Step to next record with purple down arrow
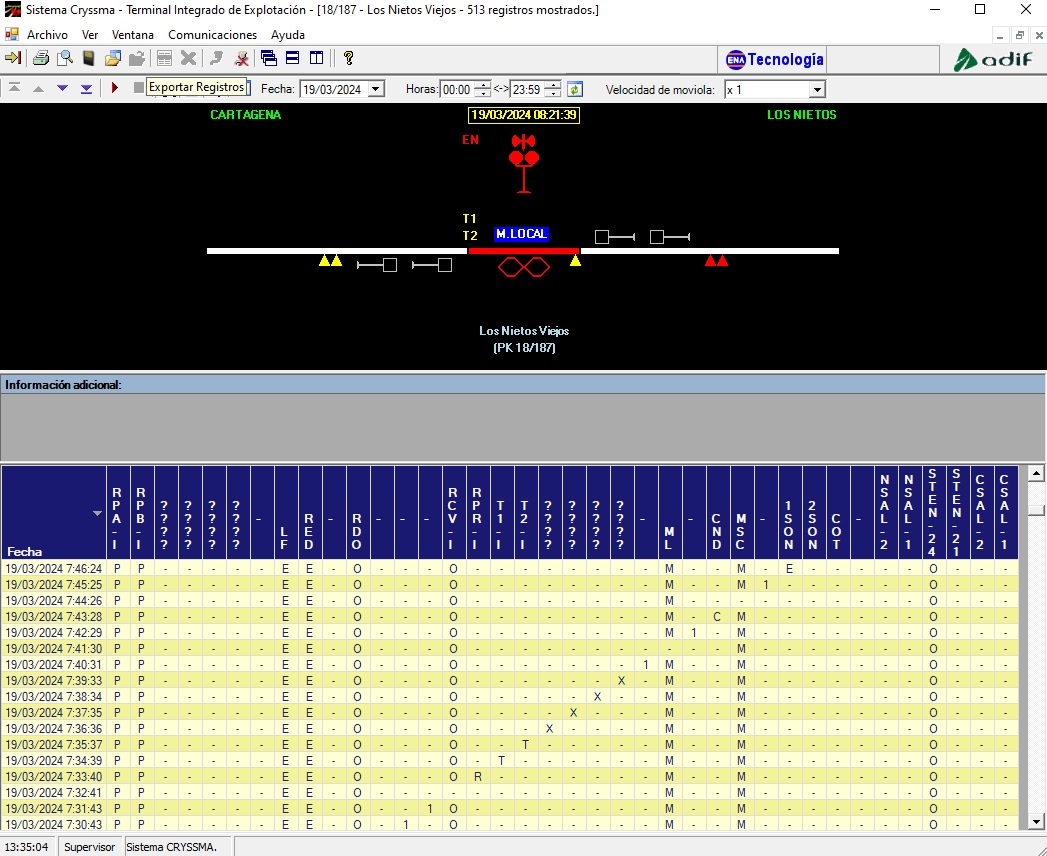Viewport: 1047px width, 856px height. tap(62, 89)
